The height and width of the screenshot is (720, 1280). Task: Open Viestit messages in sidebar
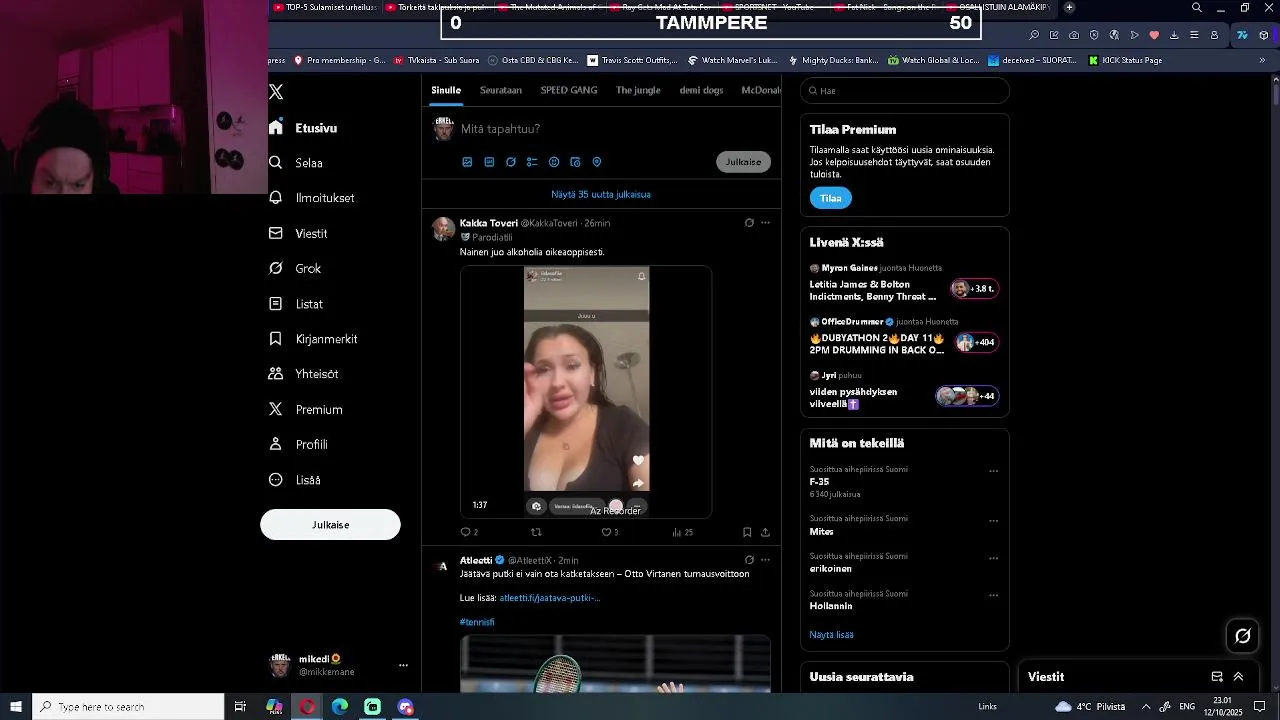pos(298,233)
